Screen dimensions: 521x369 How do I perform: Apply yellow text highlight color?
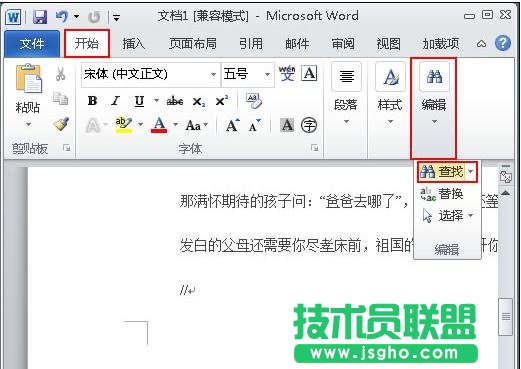click(x=124, y=125)
